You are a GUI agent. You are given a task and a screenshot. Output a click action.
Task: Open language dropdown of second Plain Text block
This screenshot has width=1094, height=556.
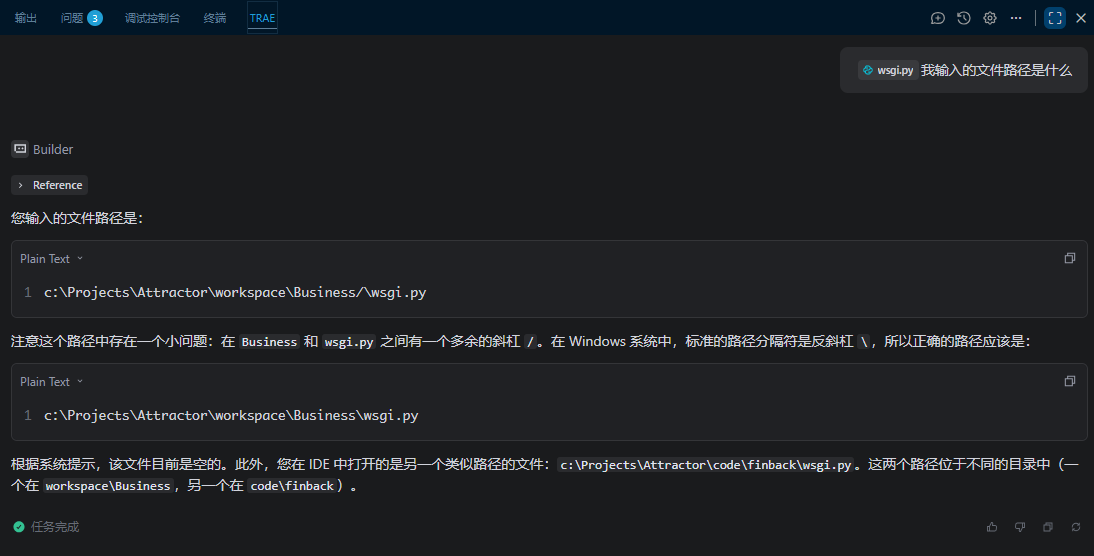click(52, 382)
